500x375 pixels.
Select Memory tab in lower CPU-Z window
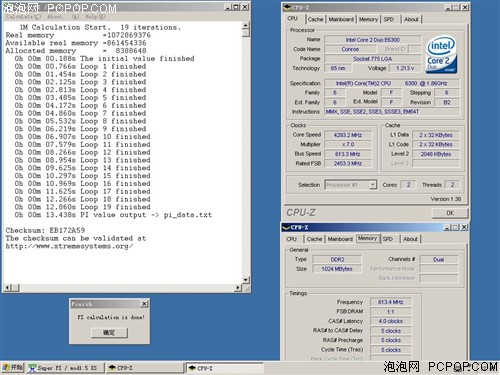pos(368,238)
